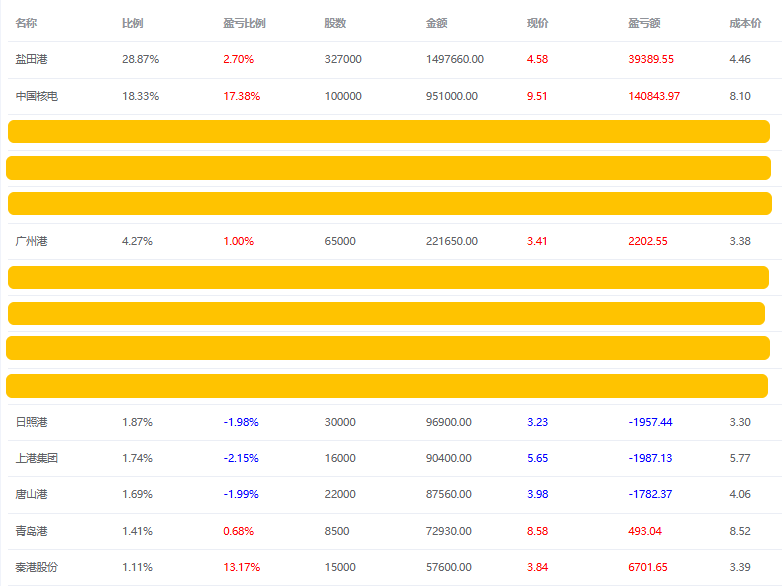Click the -1957.44 loss amount
The image size is (782, 586).
click(650, 422)
